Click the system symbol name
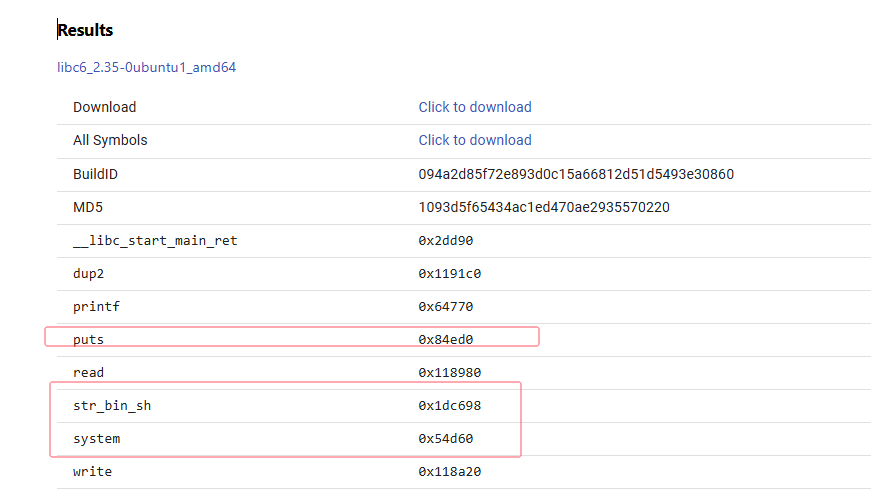The height and width of the screenshot is (503, 871). 97,438
